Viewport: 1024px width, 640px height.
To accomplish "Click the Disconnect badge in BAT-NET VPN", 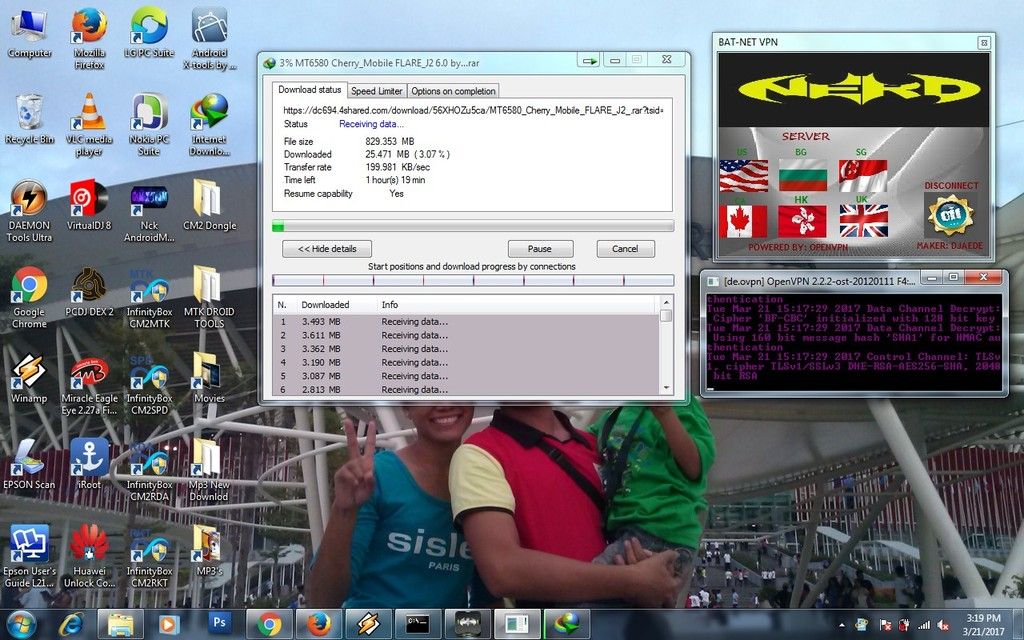I will pos(949,213).
